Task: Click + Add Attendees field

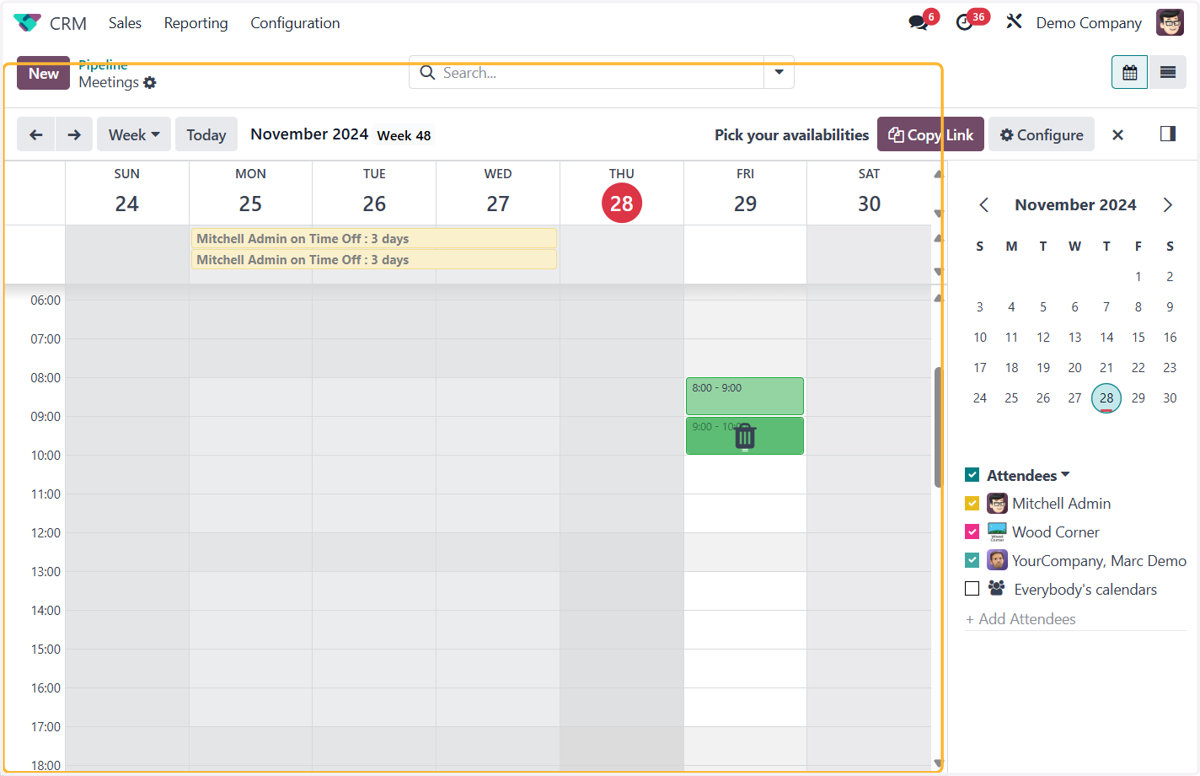Action: [x=1075, y=619]
